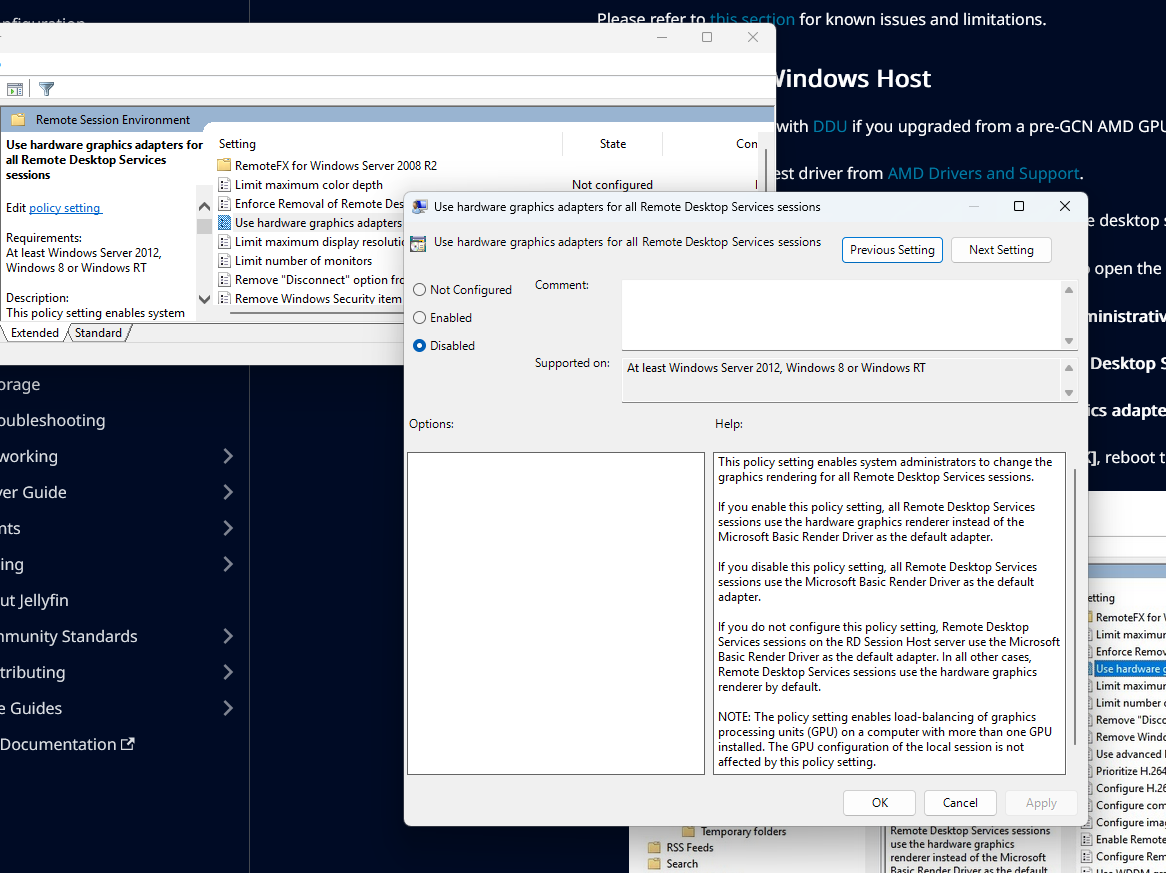Screen dimensions: 1166x873
Task: Select the Limit maximum color depth policy icon
Action: click(x=224, y=185)
